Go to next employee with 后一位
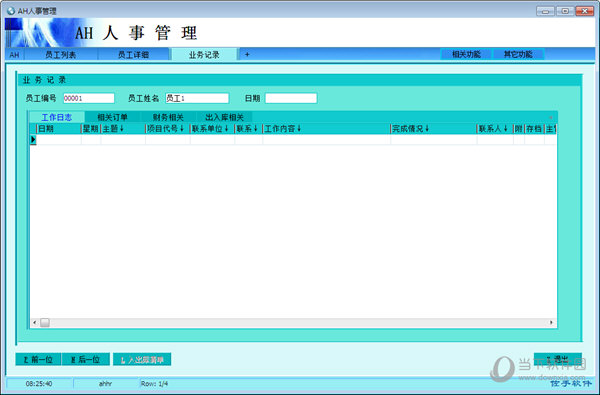600x395 pixels. click(x=86, y=359)
